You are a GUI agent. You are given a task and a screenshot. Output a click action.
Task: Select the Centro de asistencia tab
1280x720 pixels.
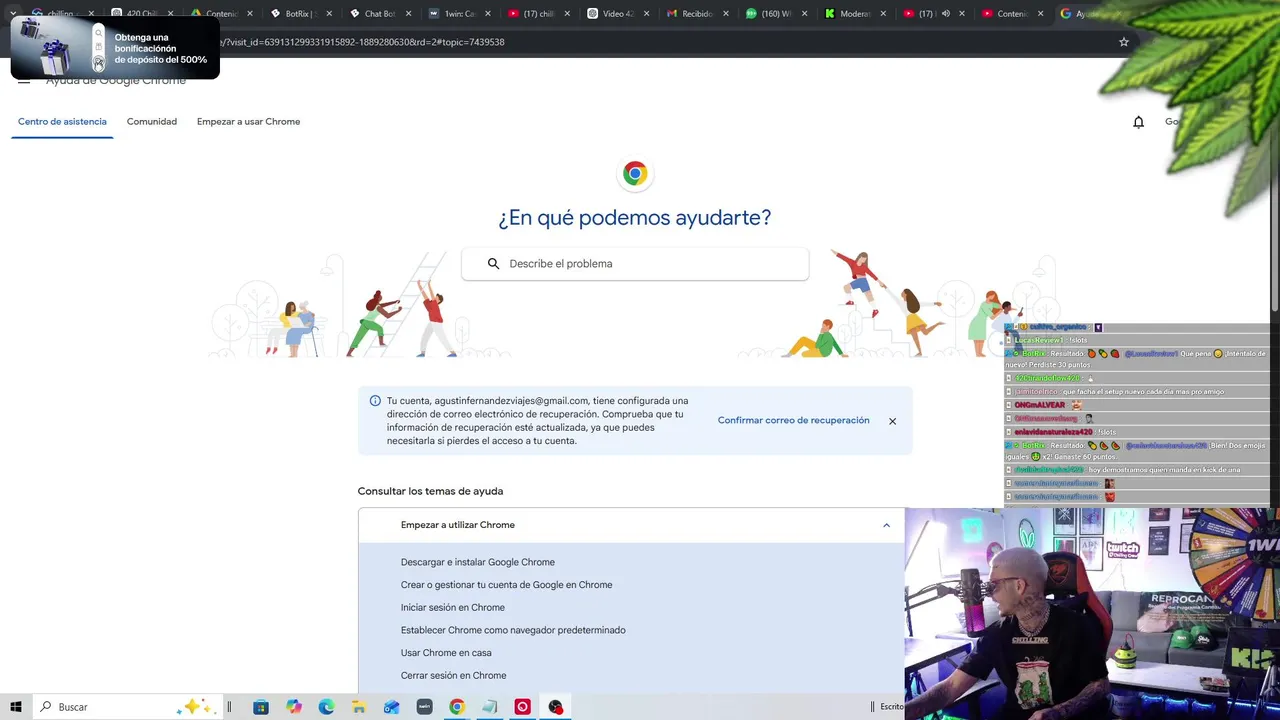pyautogui.click(x=62, y=122)
